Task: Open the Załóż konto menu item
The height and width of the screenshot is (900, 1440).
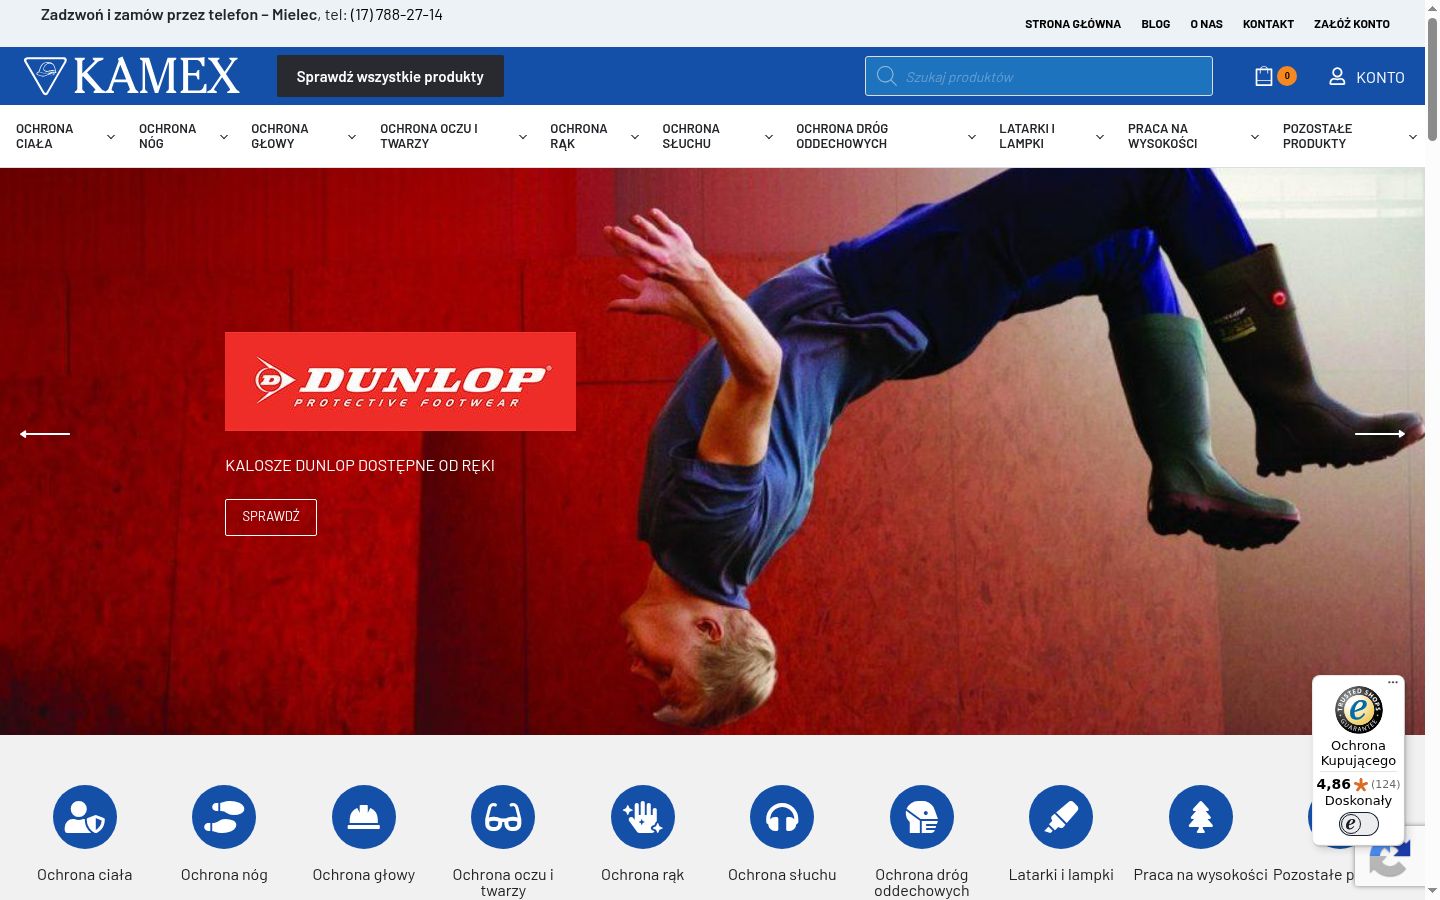Action: point(1352,24)
